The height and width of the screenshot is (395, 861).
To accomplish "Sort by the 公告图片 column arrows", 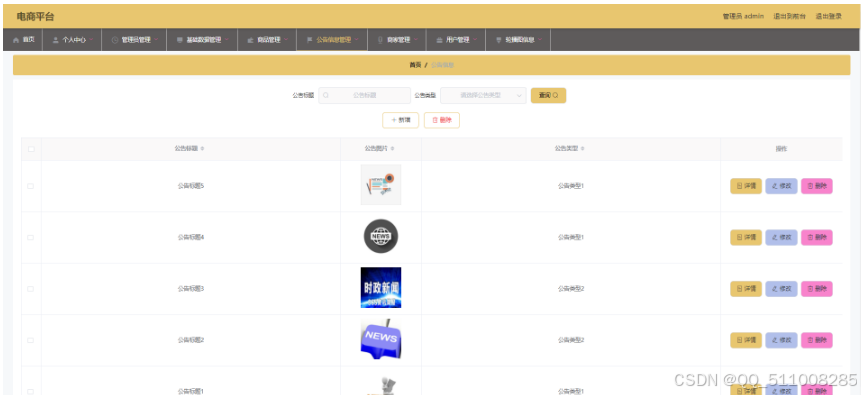I will click(x=392, y=149).
